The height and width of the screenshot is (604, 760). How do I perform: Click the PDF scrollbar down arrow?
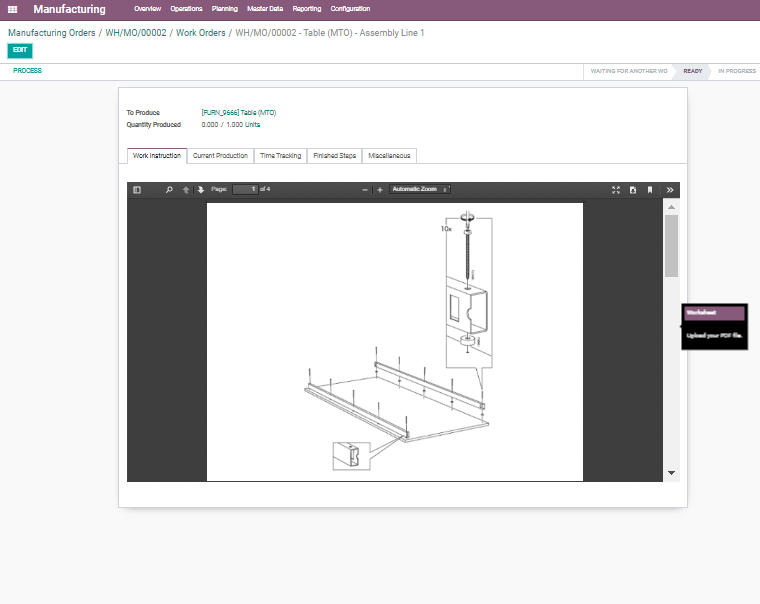[671, 472]
